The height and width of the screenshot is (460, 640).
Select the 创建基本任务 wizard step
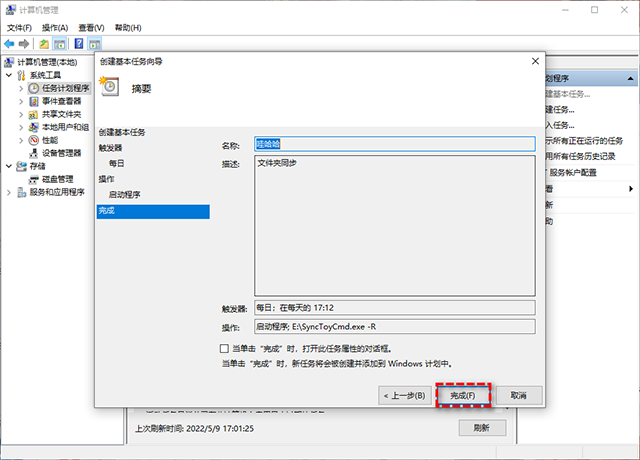point(122,132)
